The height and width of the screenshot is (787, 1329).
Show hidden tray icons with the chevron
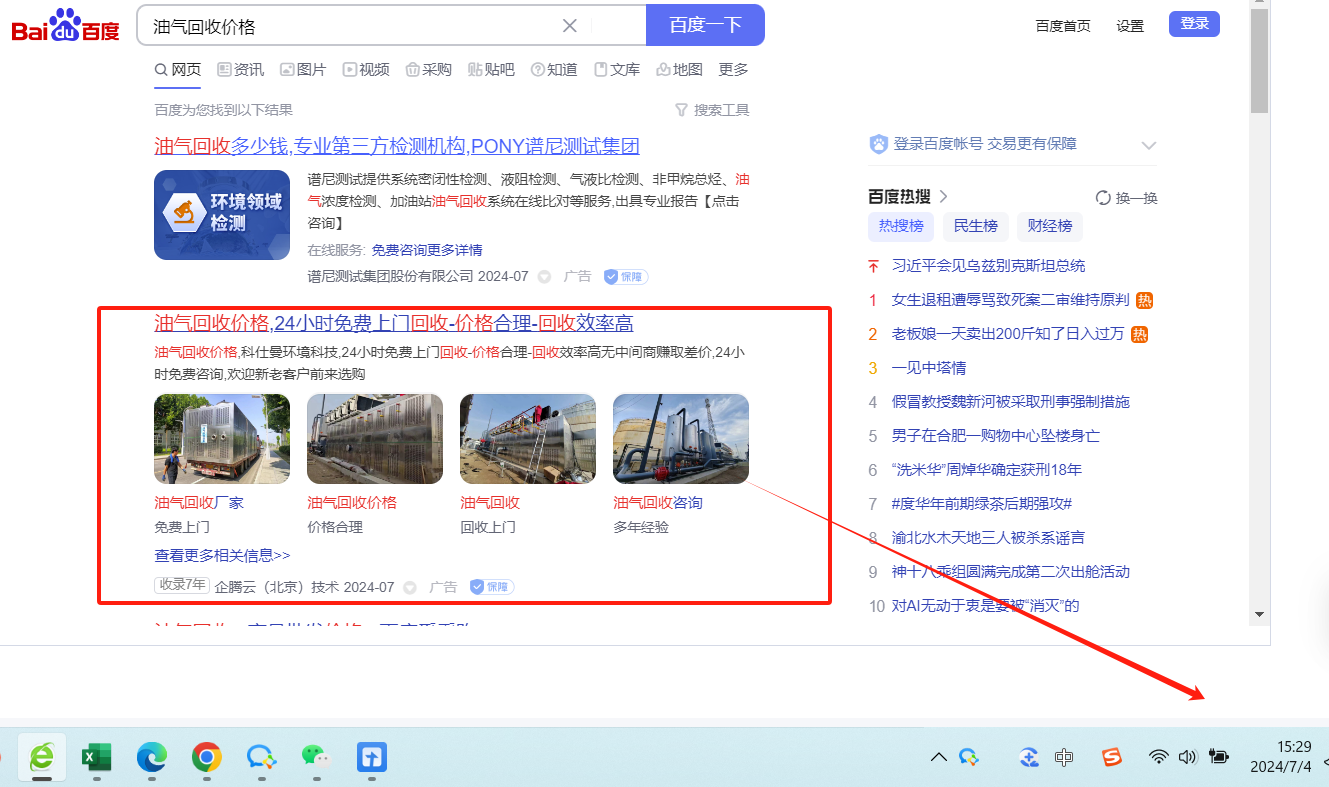pos(938,757)
